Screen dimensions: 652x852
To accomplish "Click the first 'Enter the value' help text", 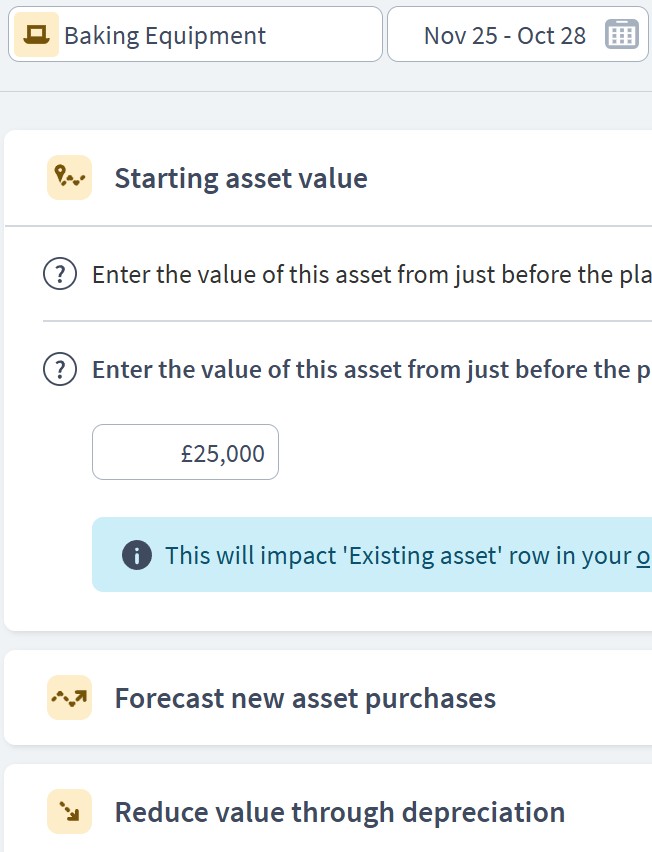I will pos(371,275).
